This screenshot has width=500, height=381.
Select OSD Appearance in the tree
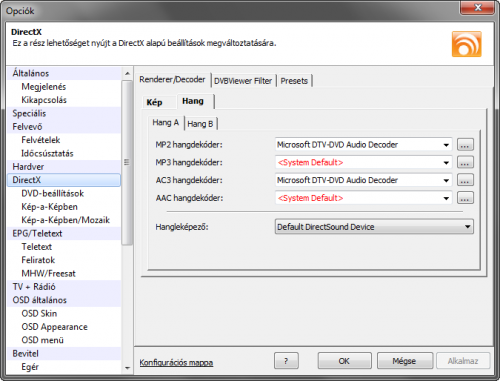64,327
